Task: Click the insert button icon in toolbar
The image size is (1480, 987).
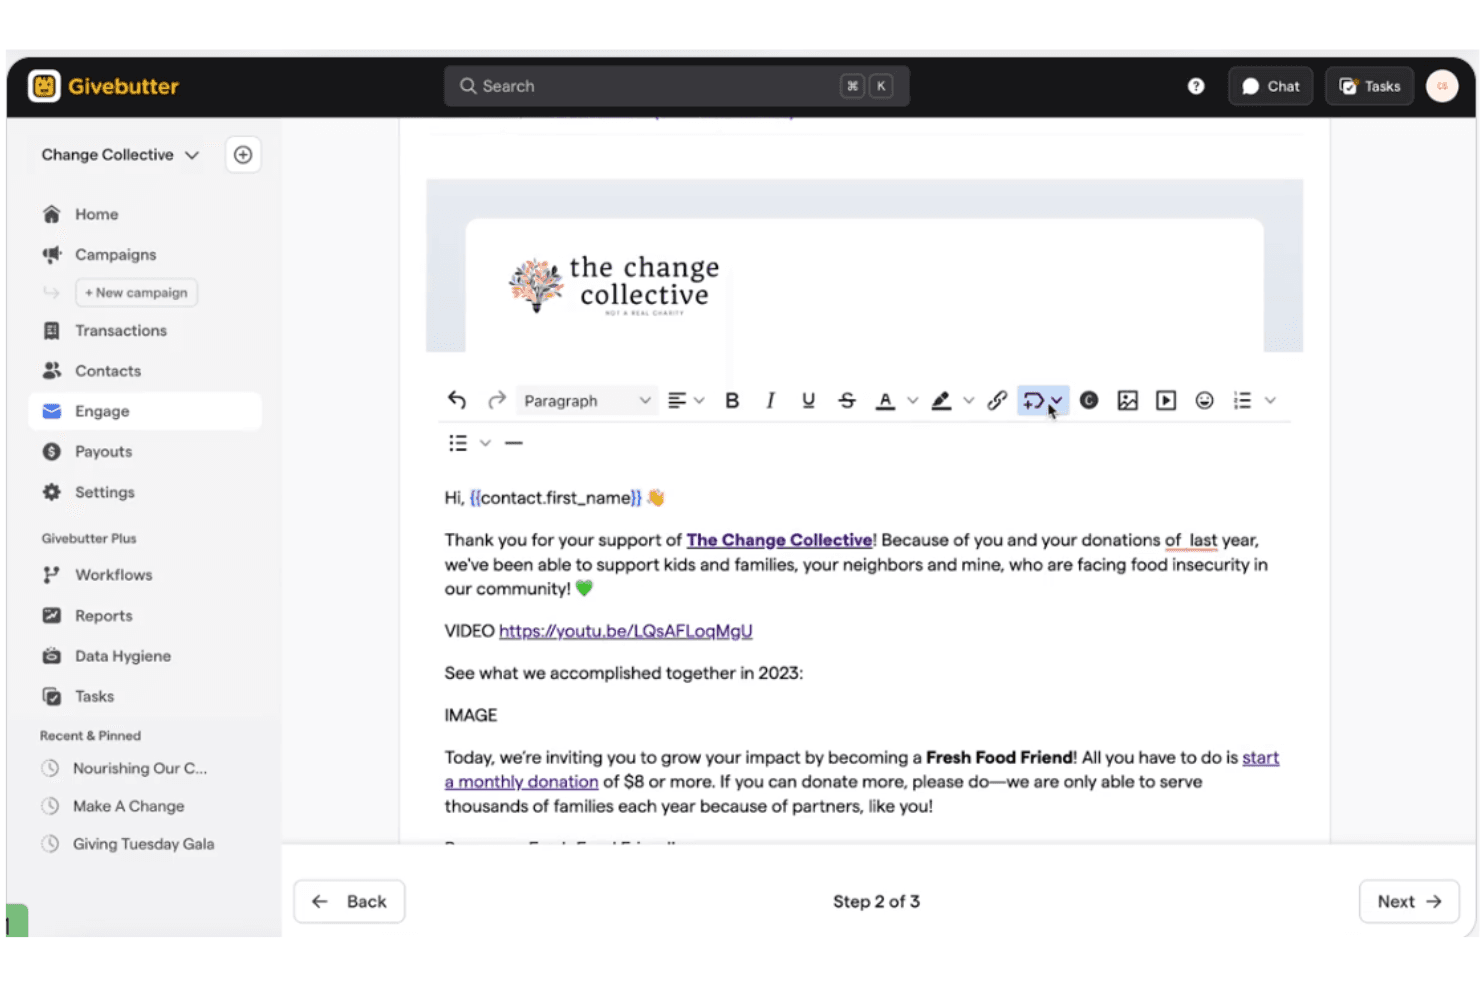Action: (x=1034, y=401)
